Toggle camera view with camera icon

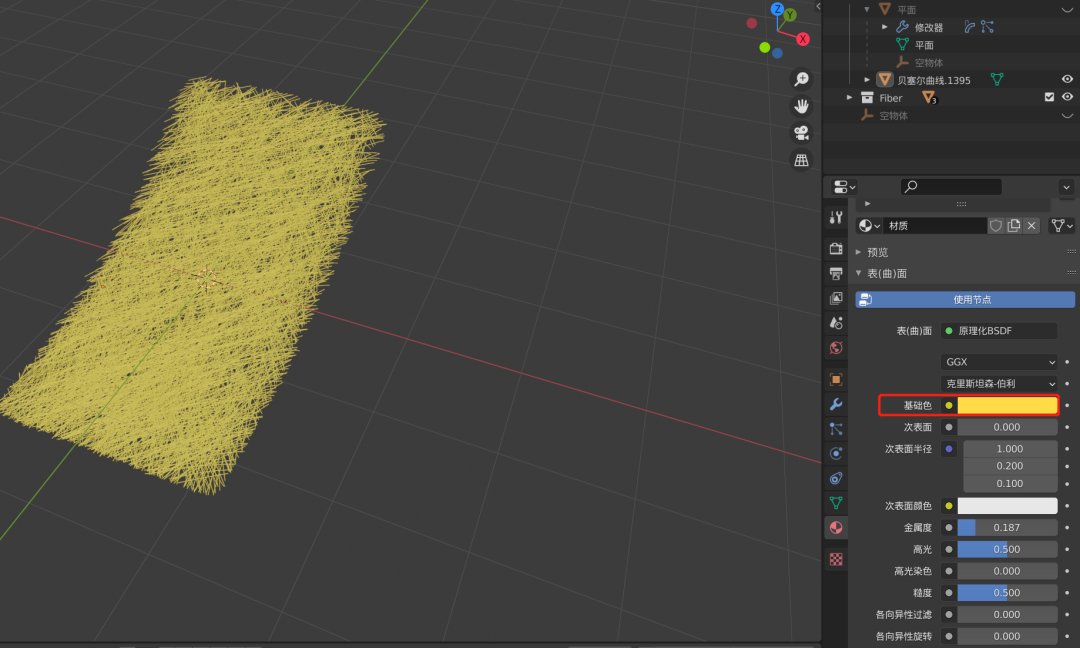pos(801,133)
